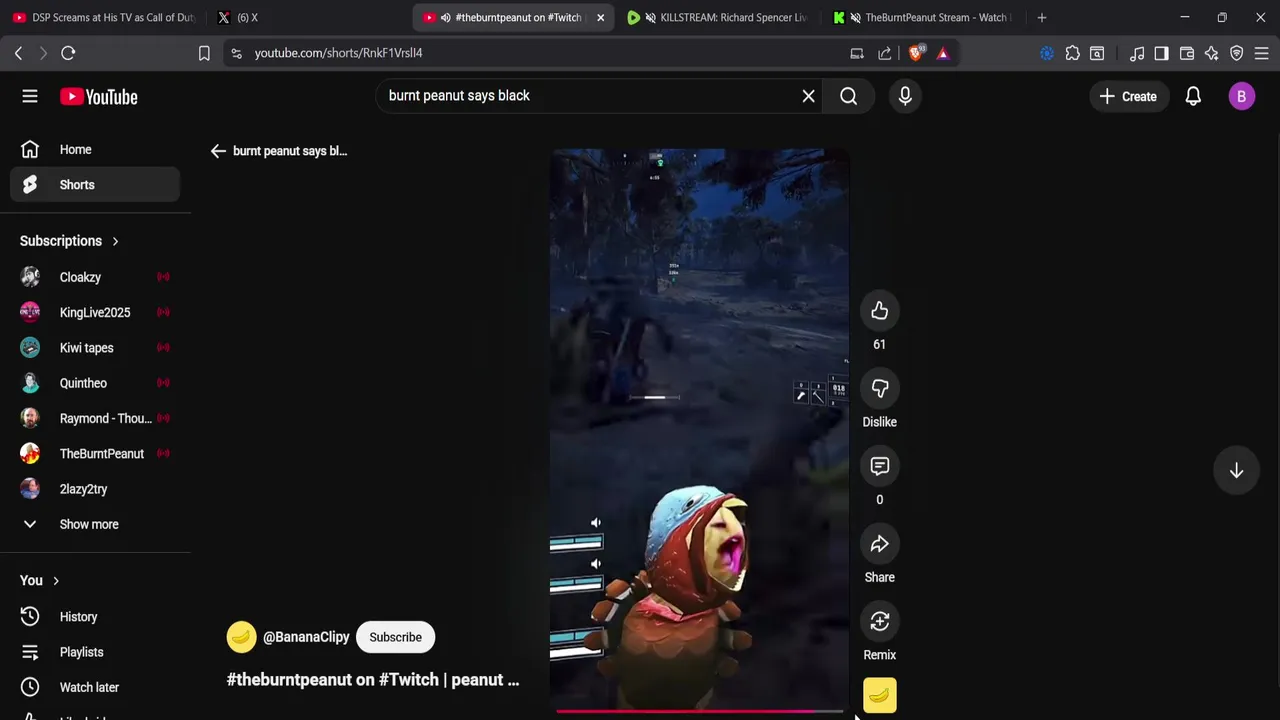Remix this Short
This screenshot has height=720, width=1280.
point(879,622)
